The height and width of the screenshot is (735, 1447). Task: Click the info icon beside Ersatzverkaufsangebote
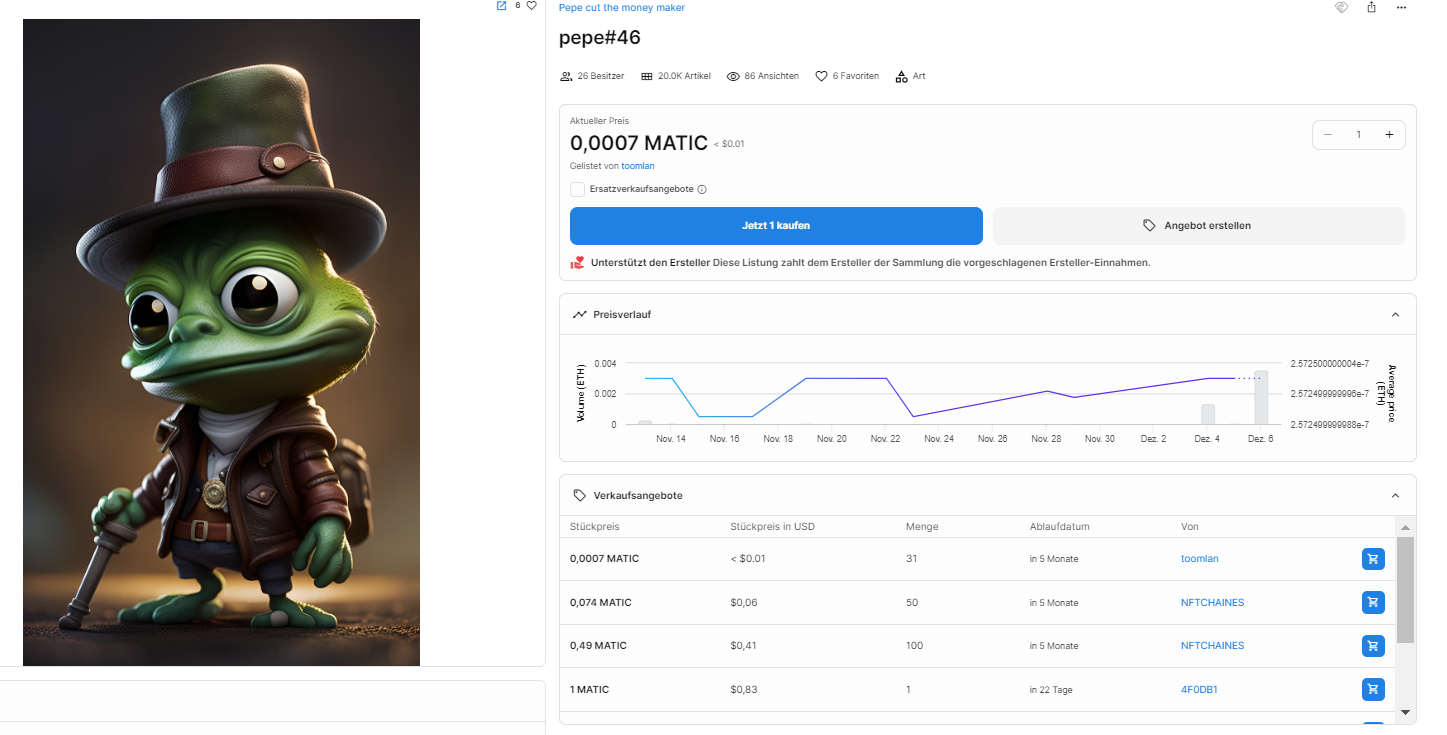702,189
